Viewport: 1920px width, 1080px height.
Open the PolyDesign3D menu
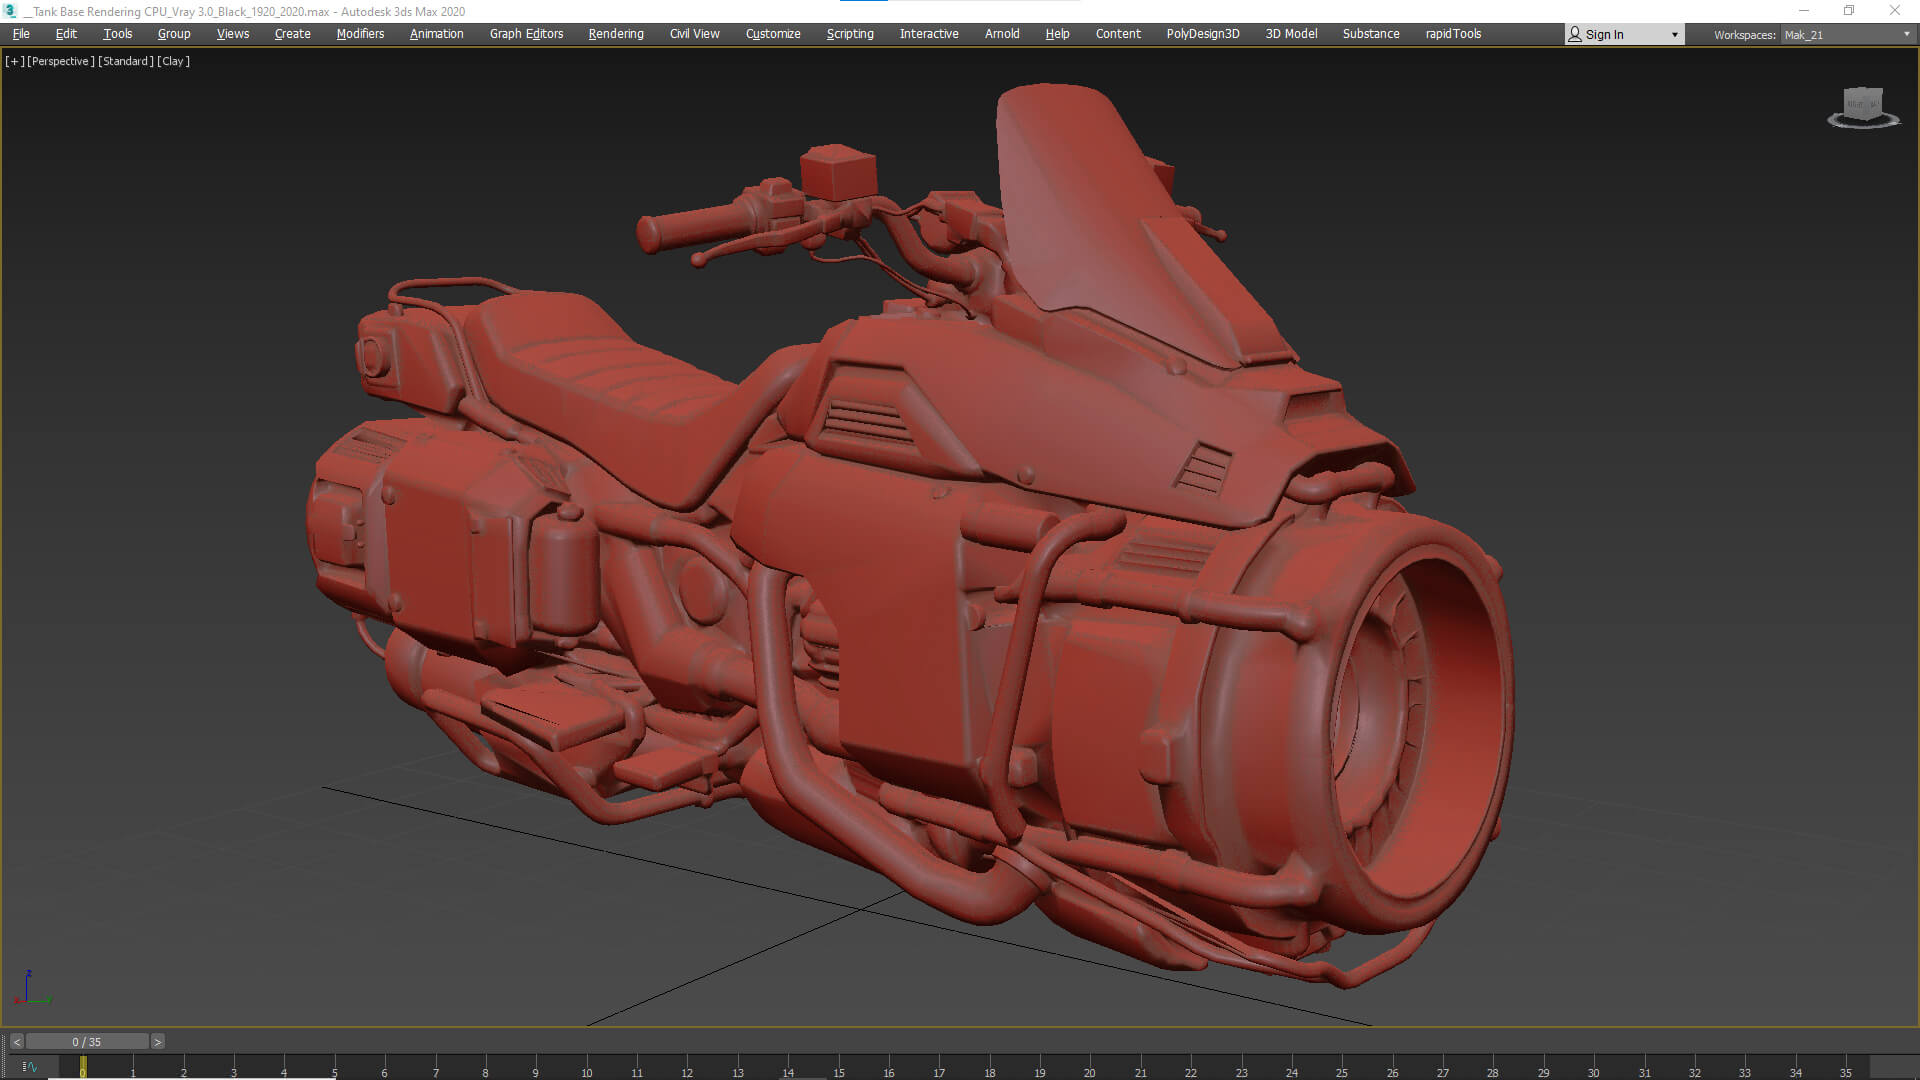[1203, 34]
